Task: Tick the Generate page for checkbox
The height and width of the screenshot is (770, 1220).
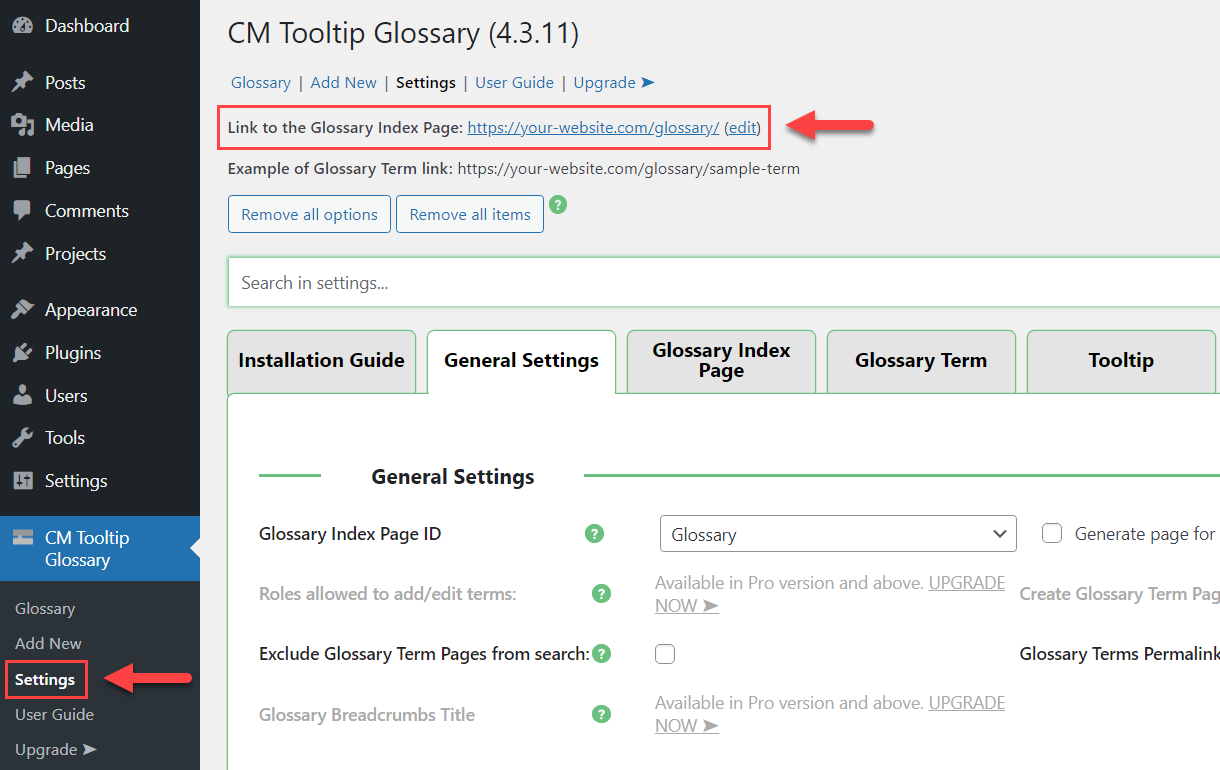Action: coord(1052,534)
